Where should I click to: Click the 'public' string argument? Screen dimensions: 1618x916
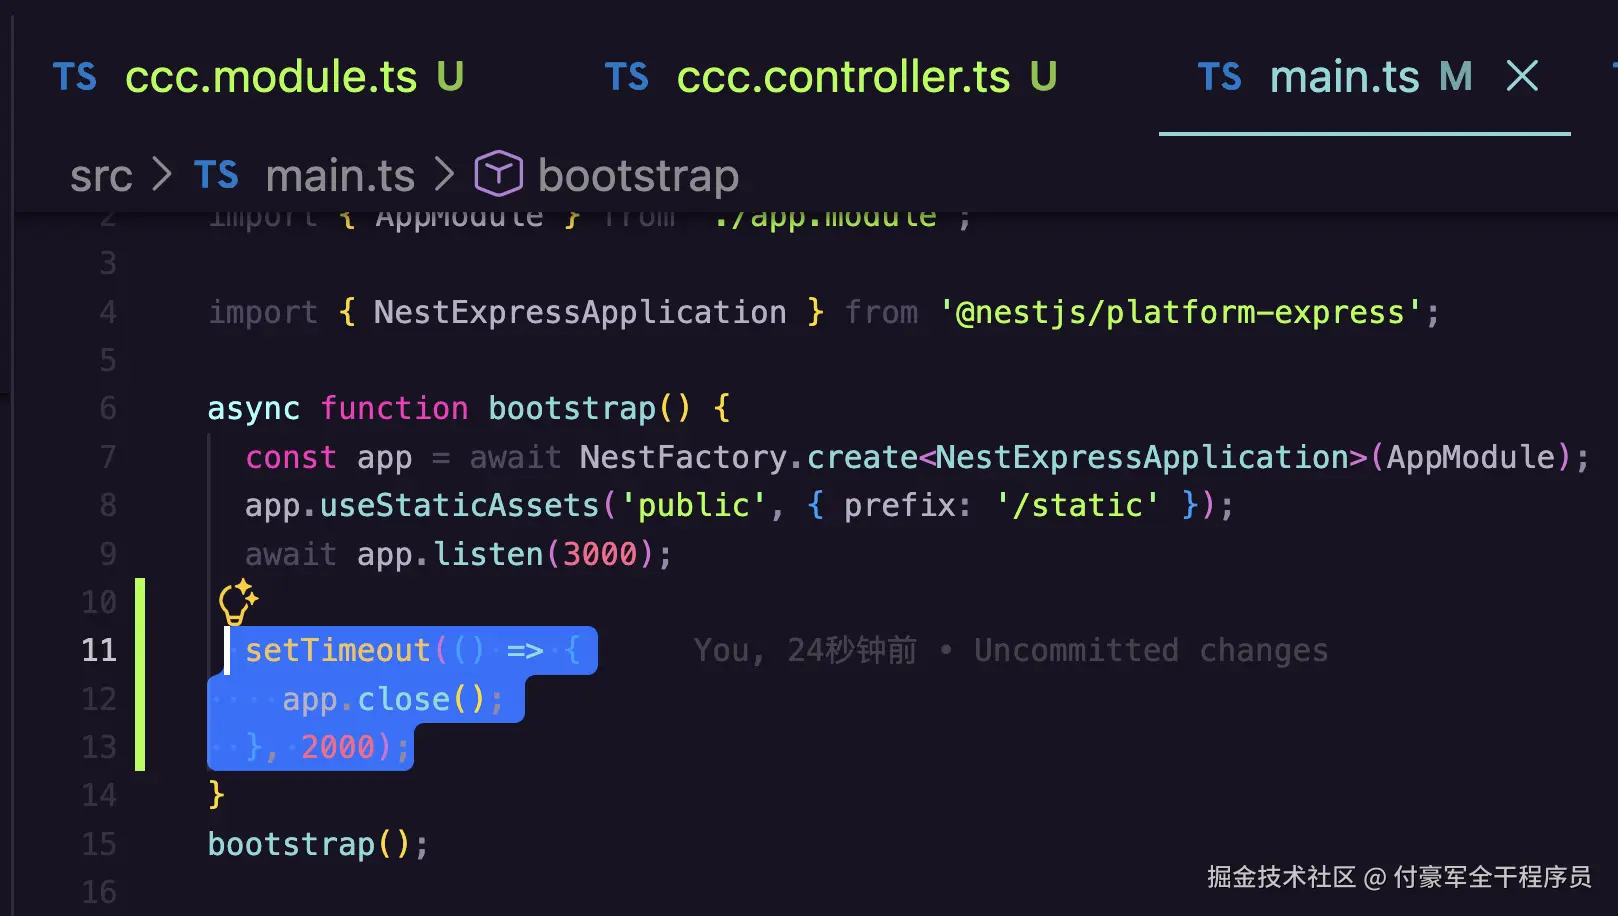[x=694, y=505]
